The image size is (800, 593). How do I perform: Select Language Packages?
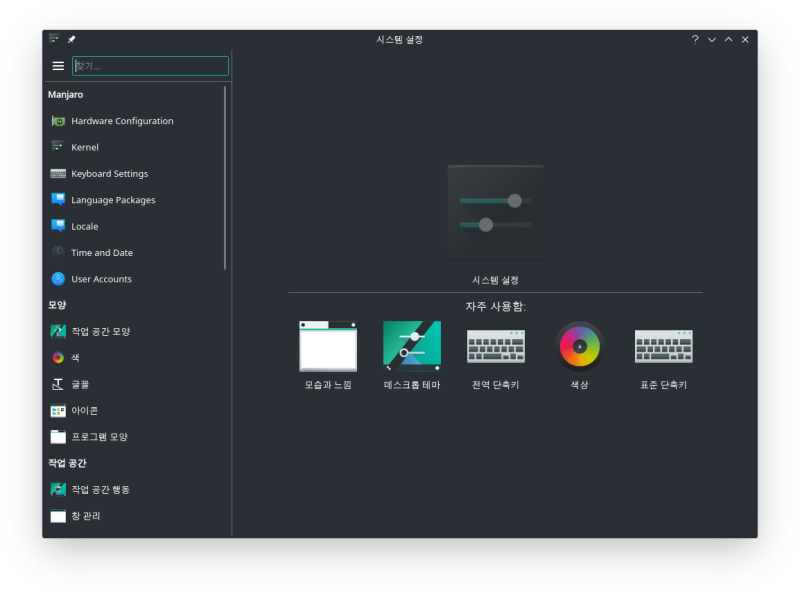tap(113, 199)
